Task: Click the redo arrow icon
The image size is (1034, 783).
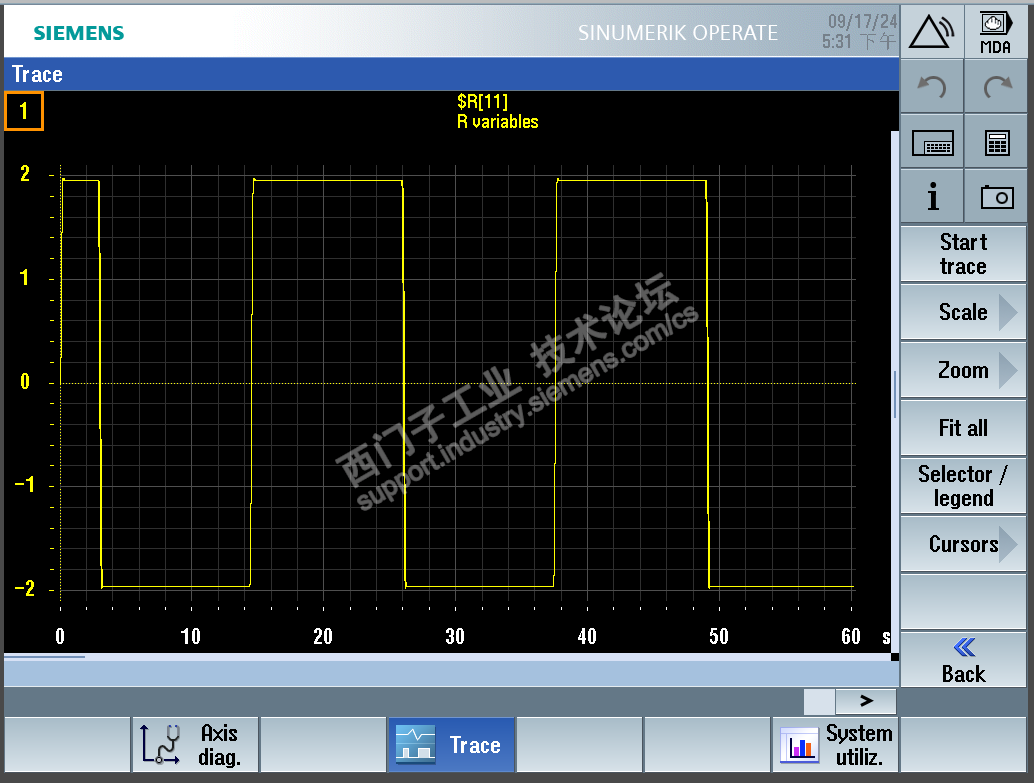Action: pos(997,86)
